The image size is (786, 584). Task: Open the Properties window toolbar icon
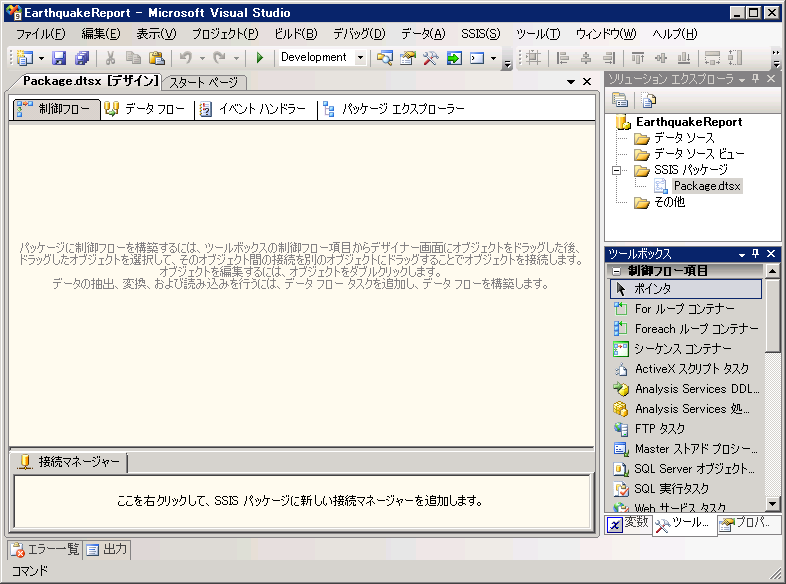tap(408, 58)
